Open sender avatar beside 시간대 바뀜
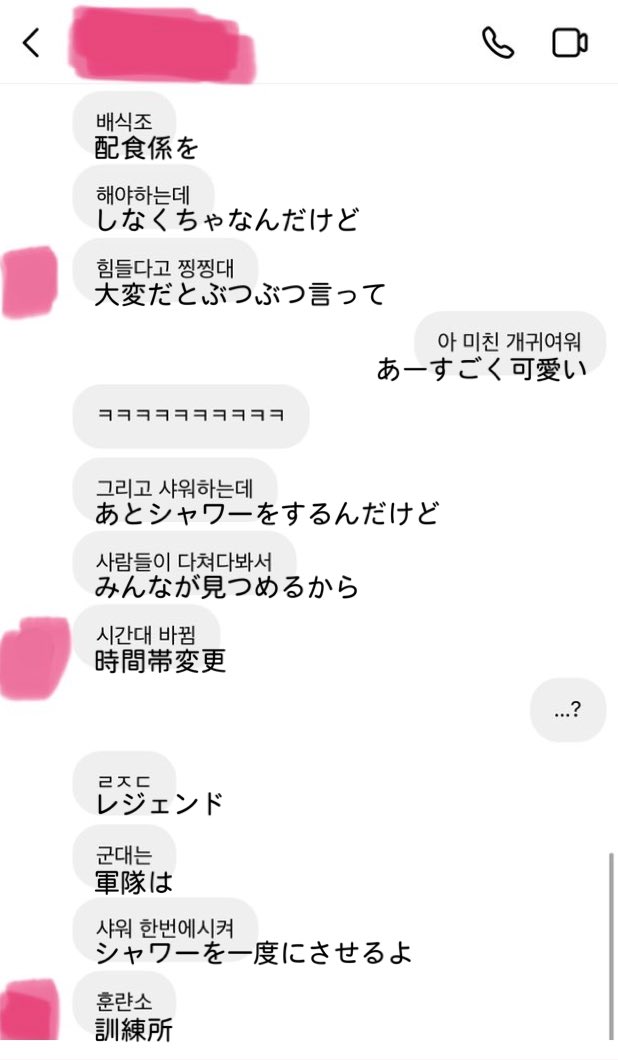The image size is (618, 1060). tap(34, 658)
